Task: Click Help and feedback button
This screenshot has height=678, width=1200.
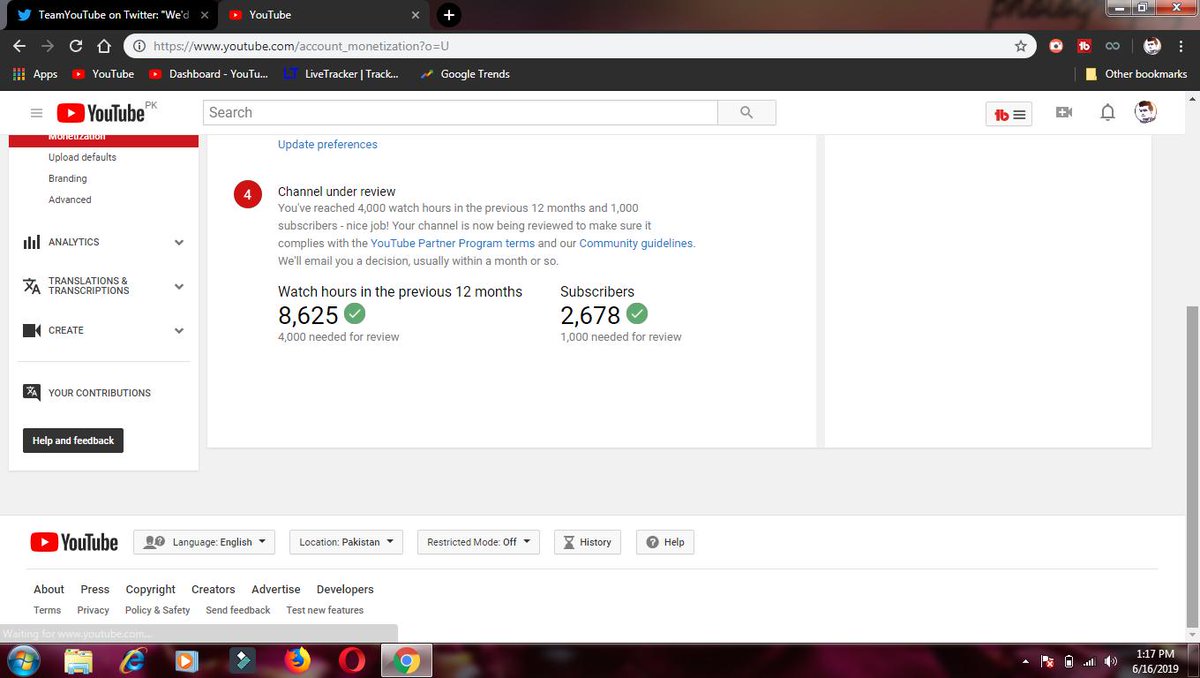Action: coord(73,440)
